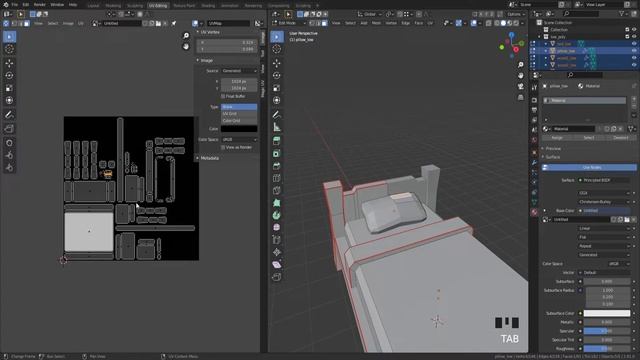Open the Mesh menu in 3D viewport
640x360 pixels.
click(x=376, y=23)
